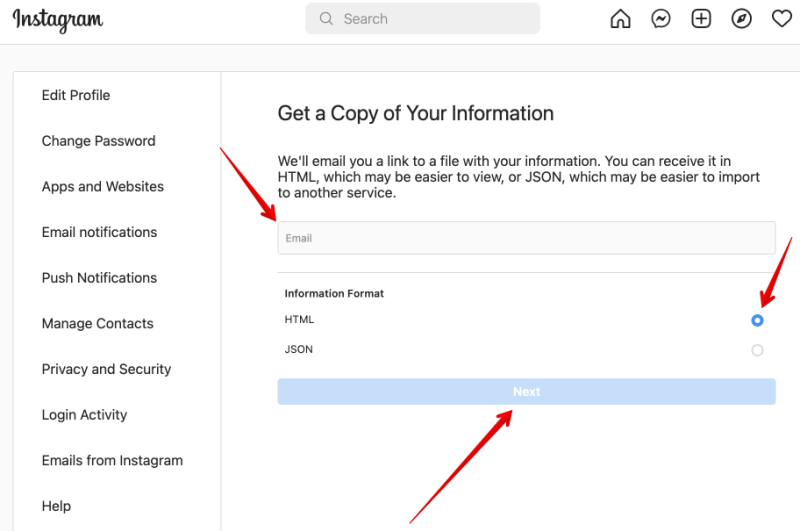
Task: Open the Explore compass icon
Action: point(741,19)
